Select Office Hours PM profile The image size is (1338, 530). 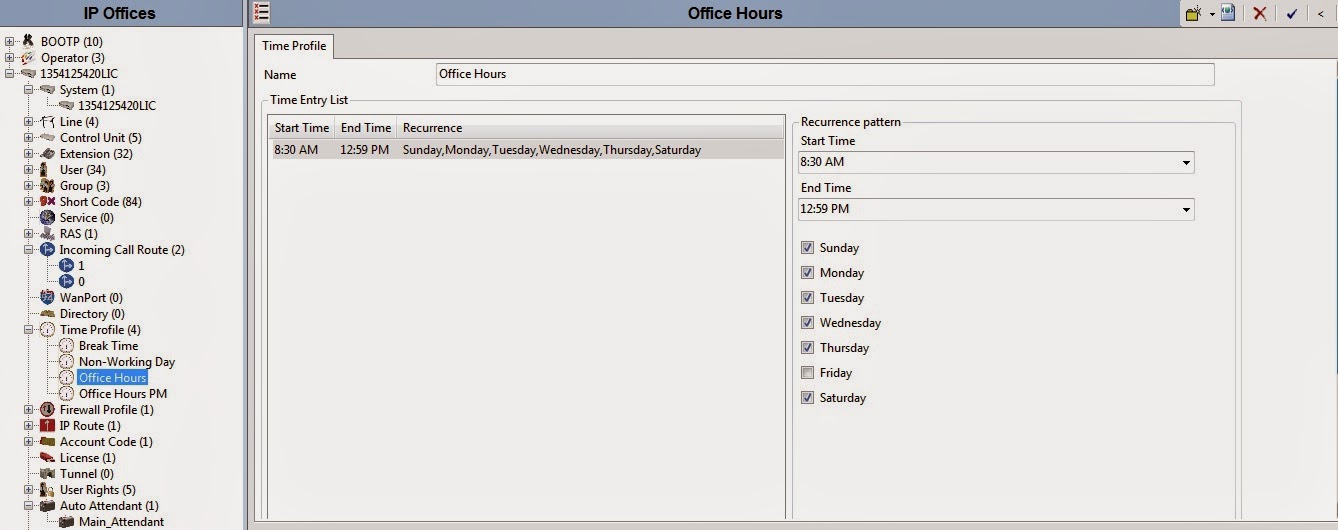click(122, 393)
